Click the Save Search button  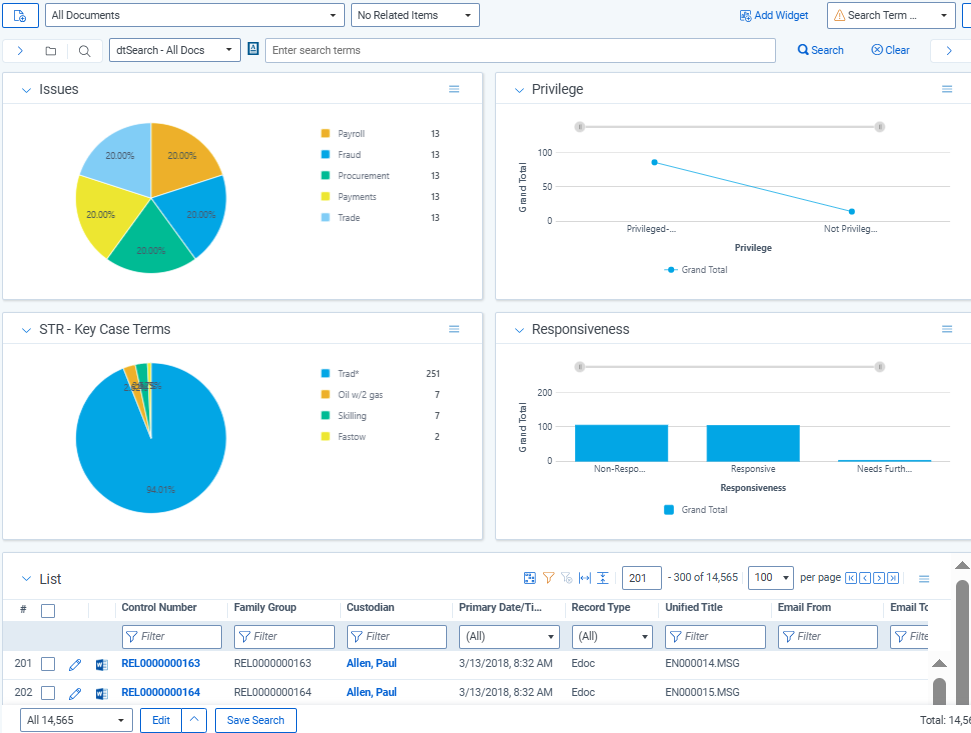click(256, 720)
